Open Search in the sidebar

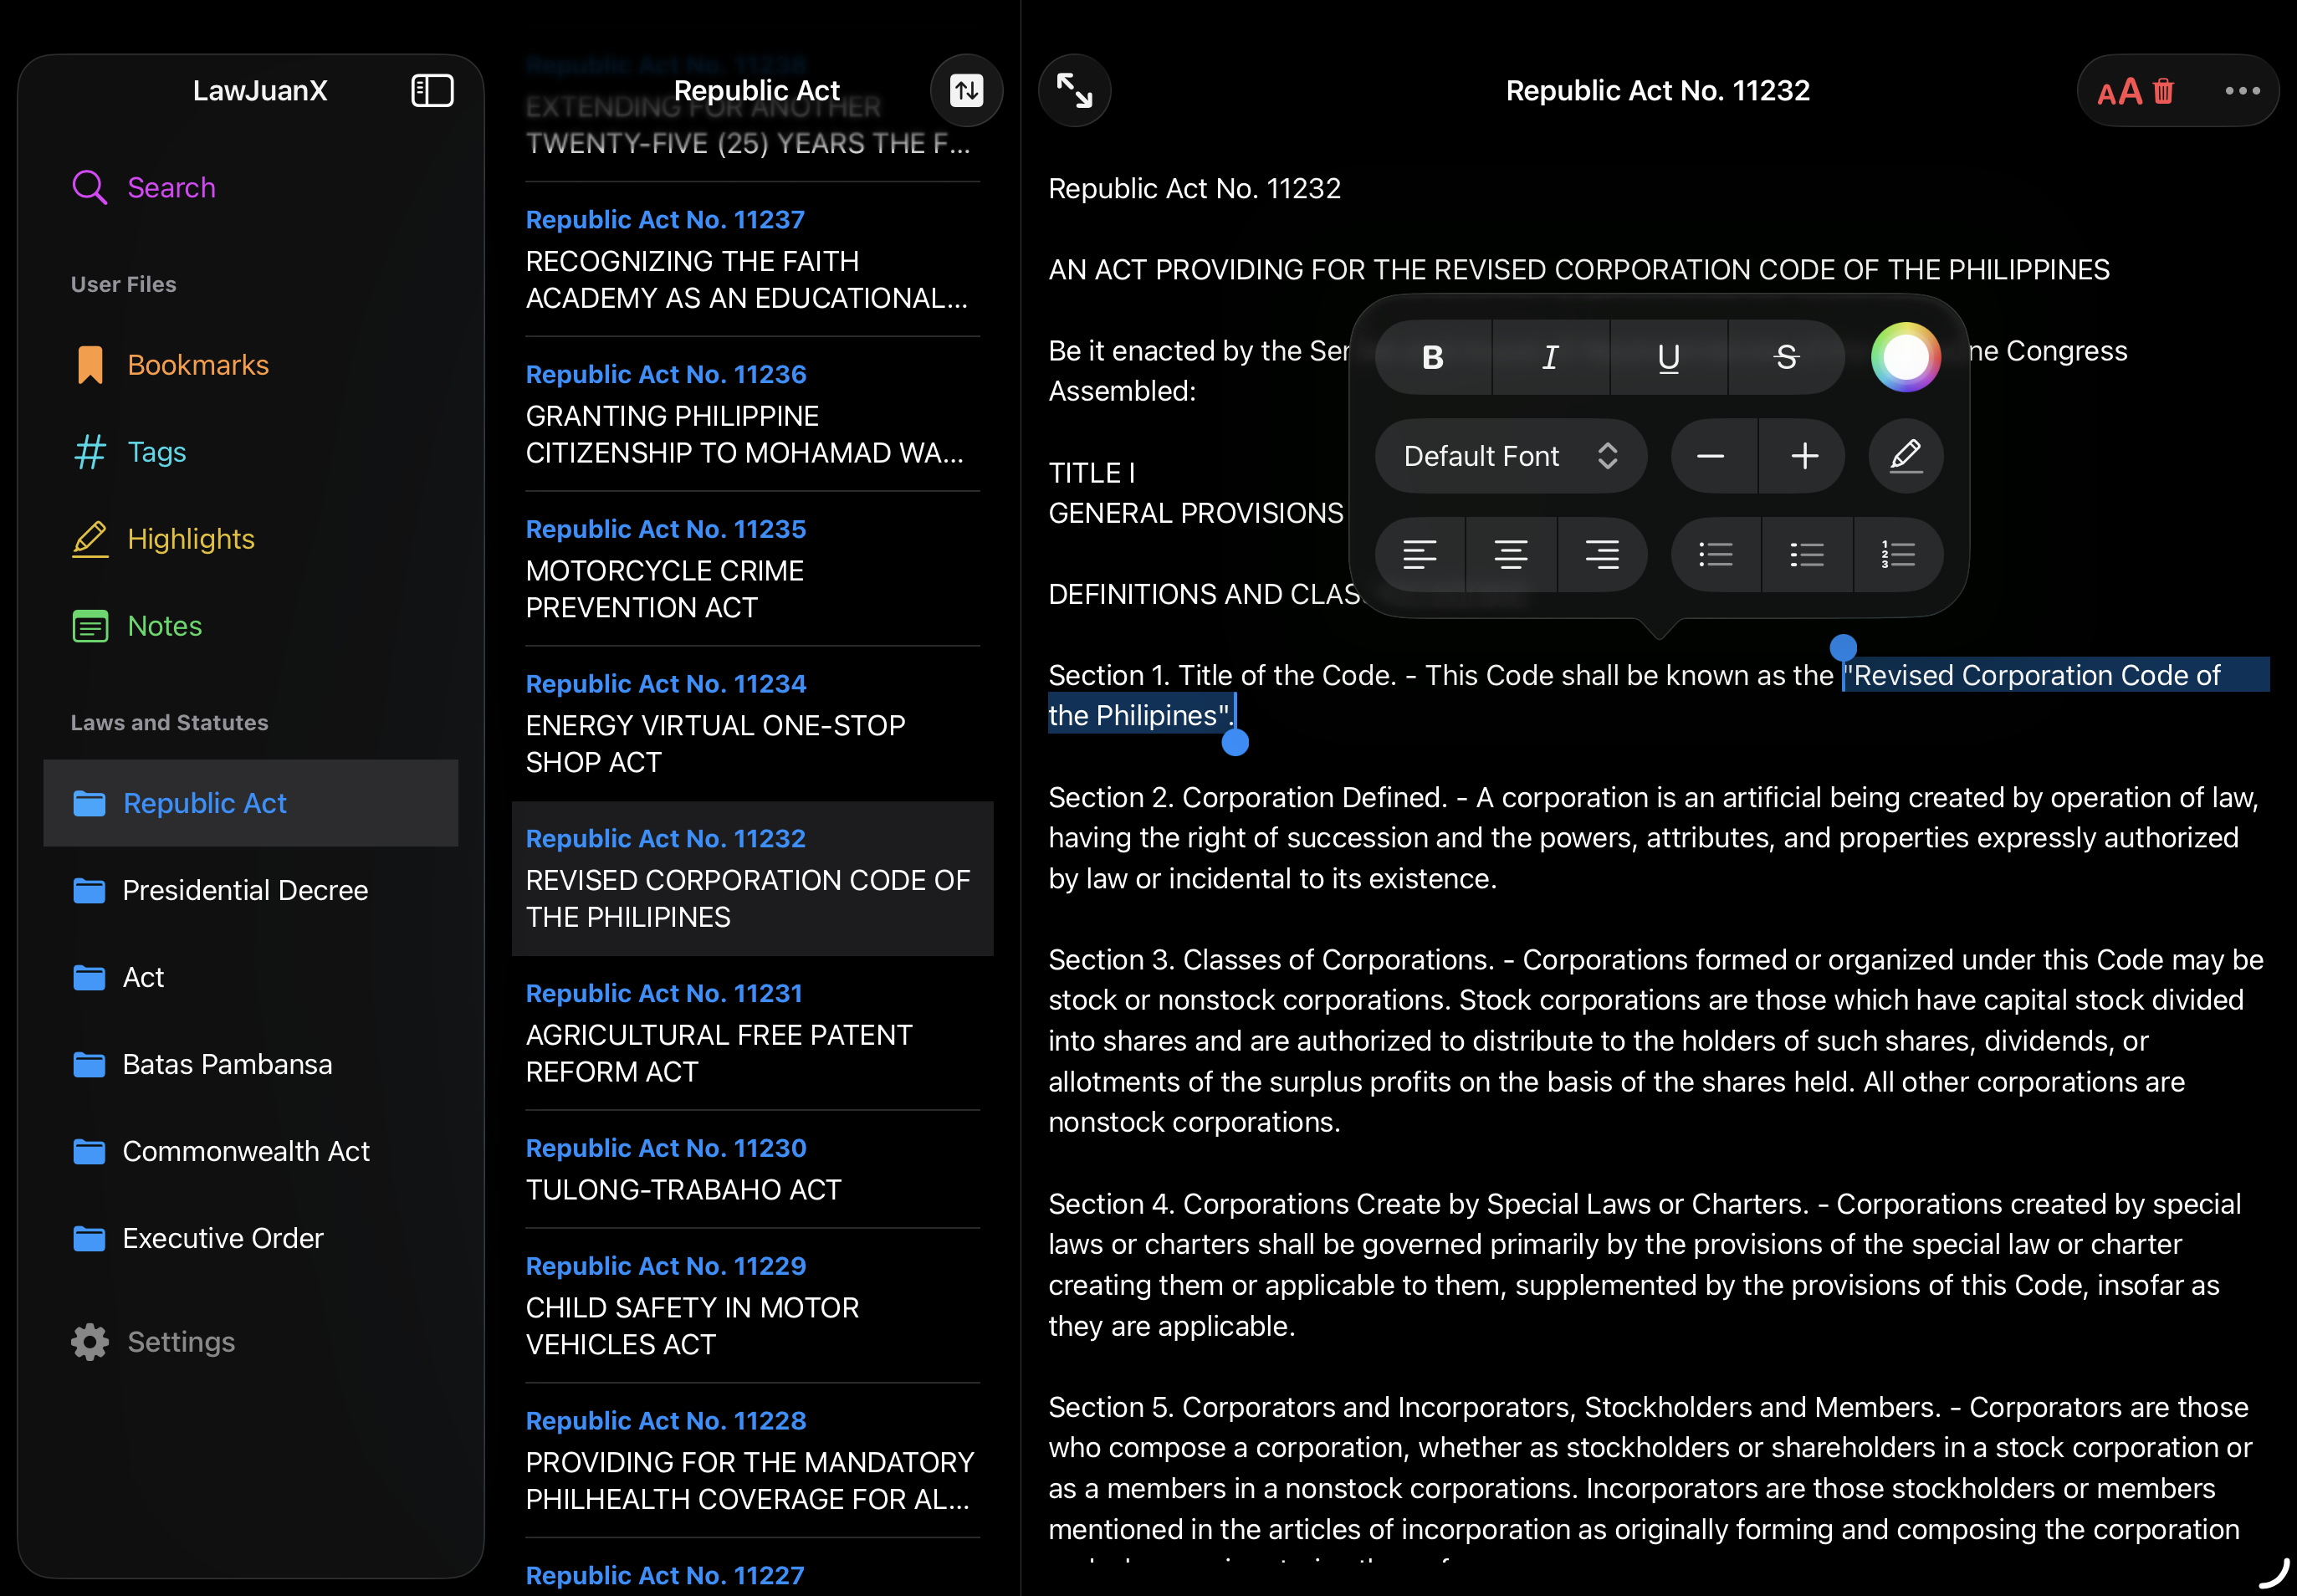(250, 187)
